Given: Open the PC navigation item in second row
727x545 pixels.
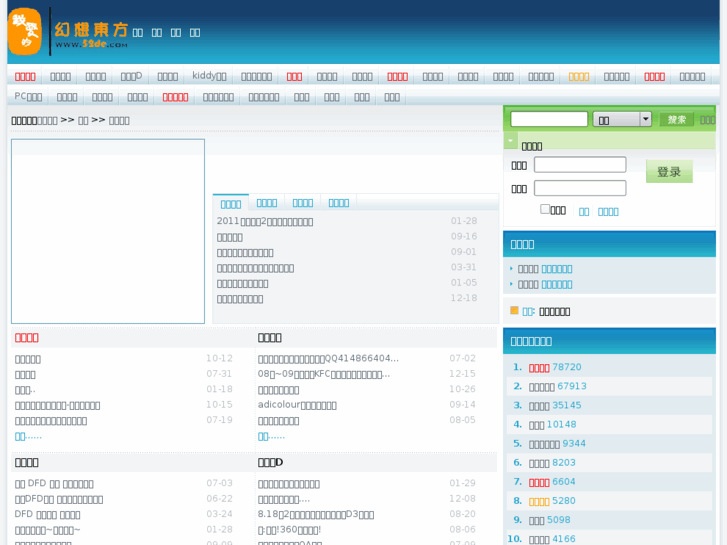Looking at the screenshot, I should [28, 97].
